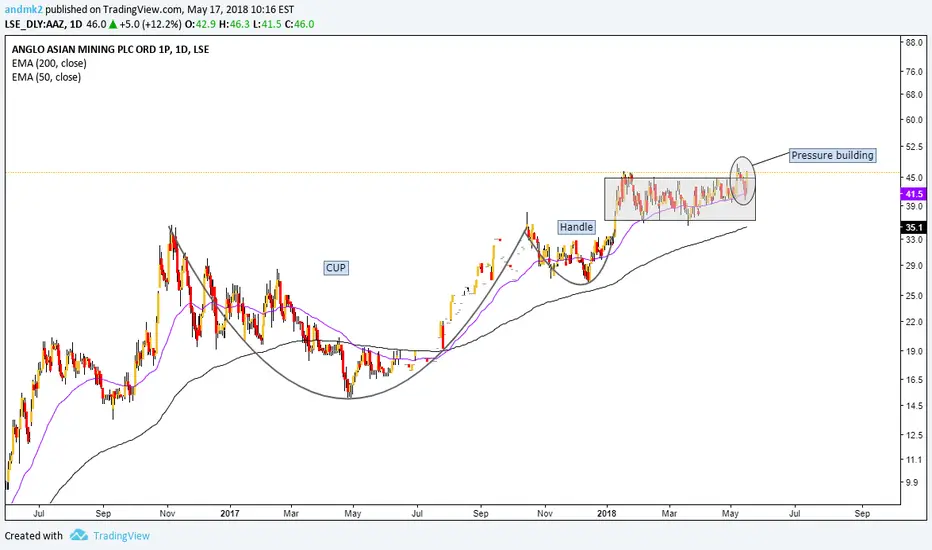Click the 60.0 price axis label

(x=914, y=120)
